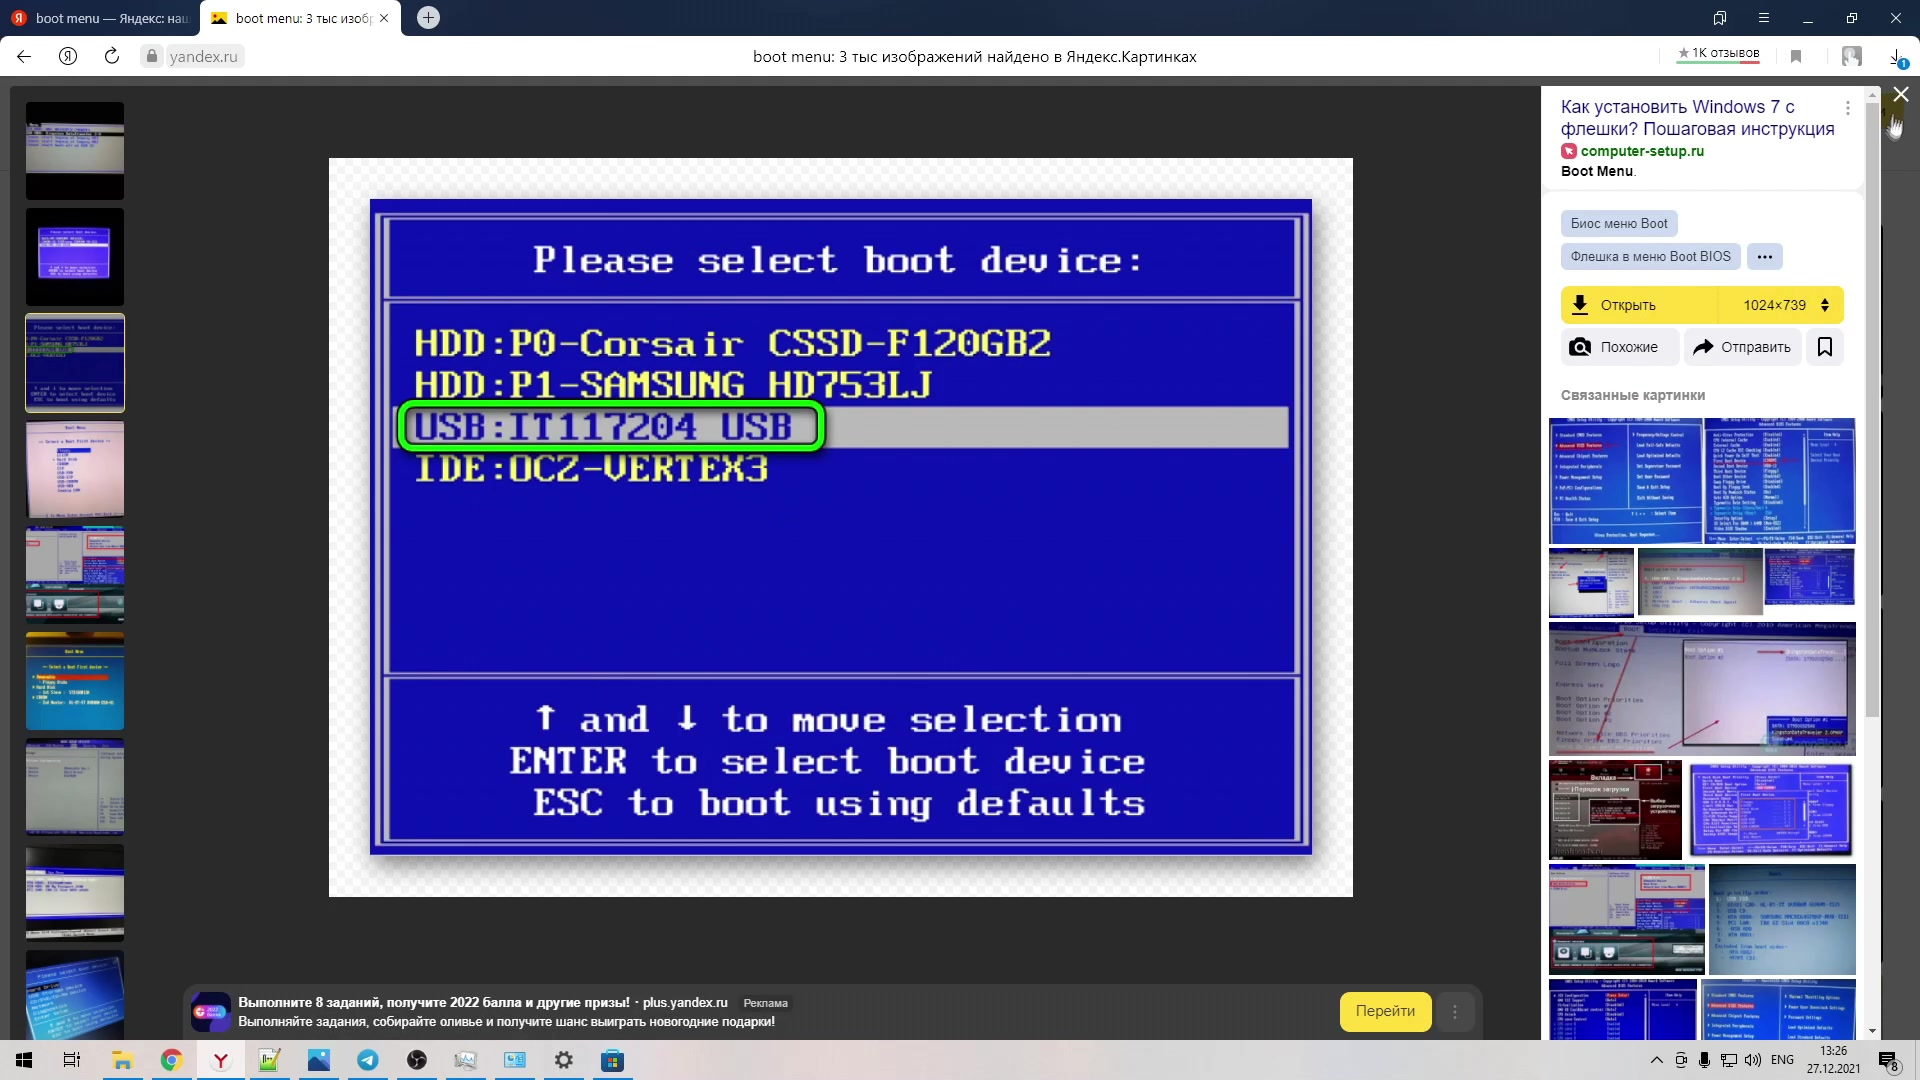Click the browser reload page icon
This screenshot has width=1920, height=1080.
coord(112,56)
